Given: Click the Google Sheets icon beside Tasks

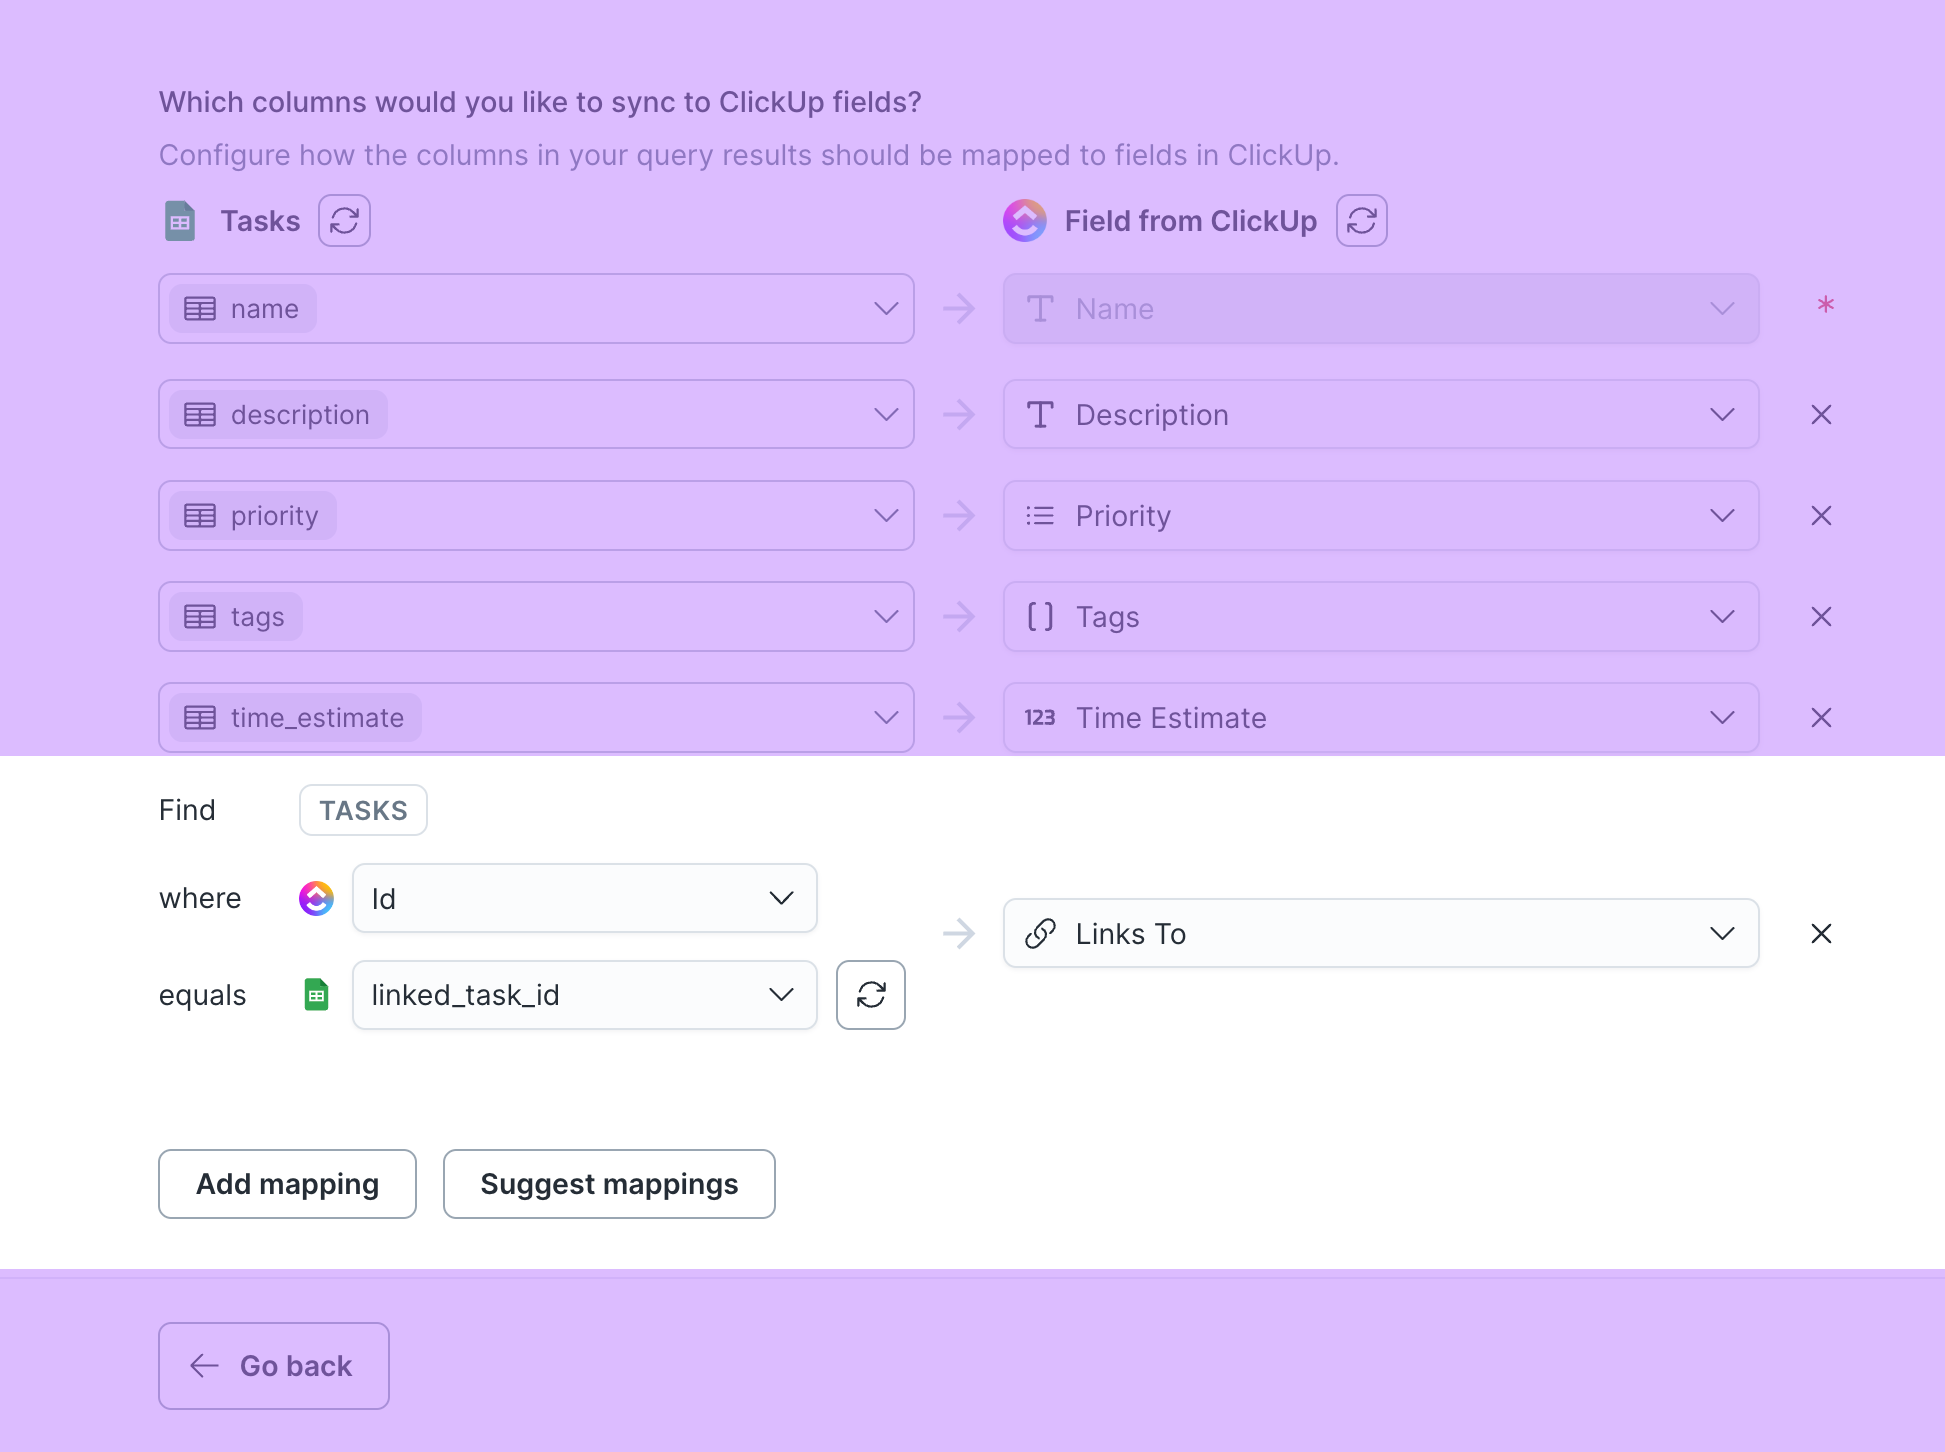Looking at the screenshot, I should point(180,221).
